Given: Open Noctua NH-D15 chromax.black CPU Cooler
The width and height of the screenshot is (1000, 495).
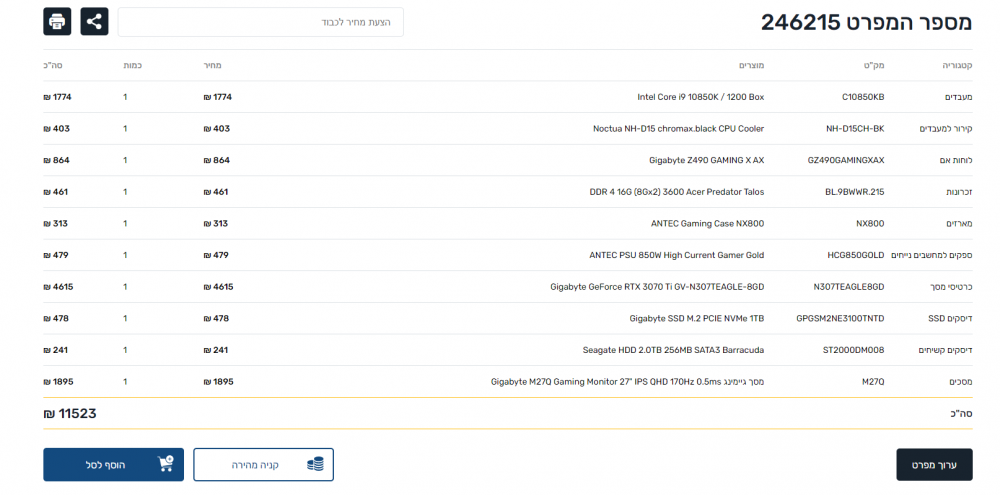Looking at the screenshot, I should (678, 129).
